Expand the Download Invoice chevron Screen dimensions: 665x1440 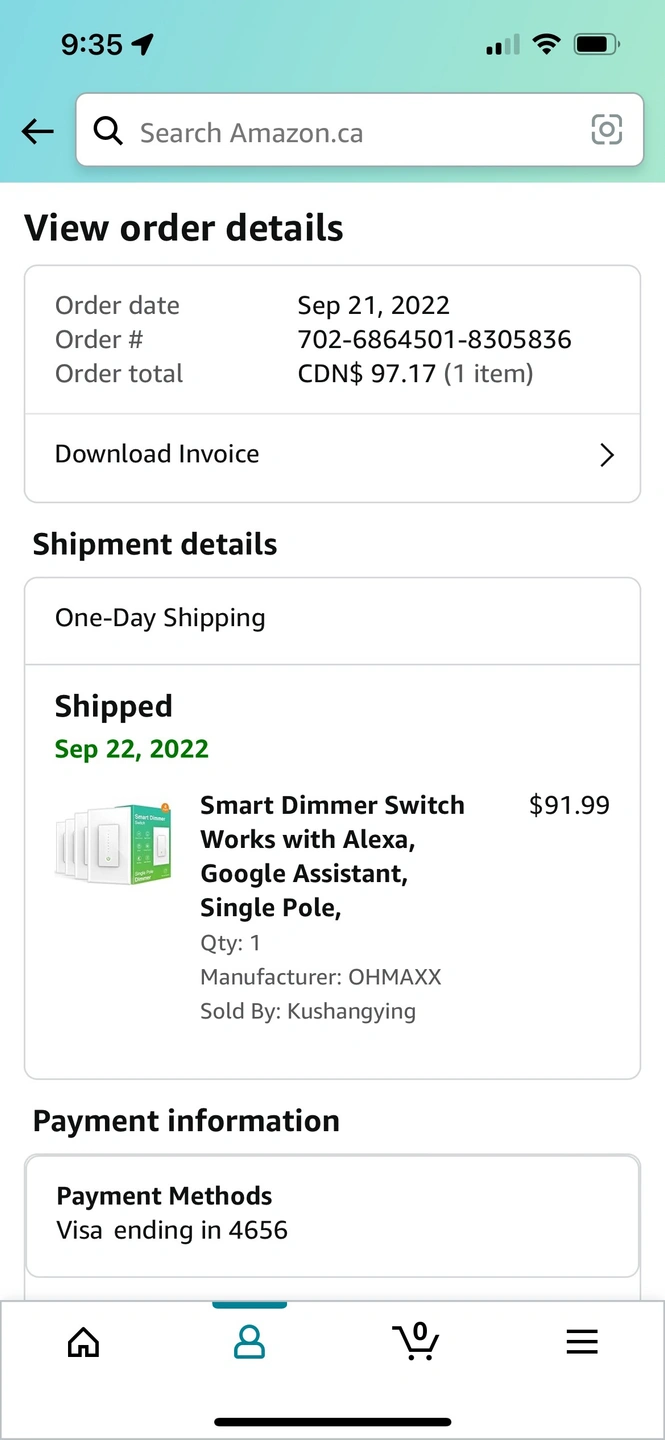point(606,455)
